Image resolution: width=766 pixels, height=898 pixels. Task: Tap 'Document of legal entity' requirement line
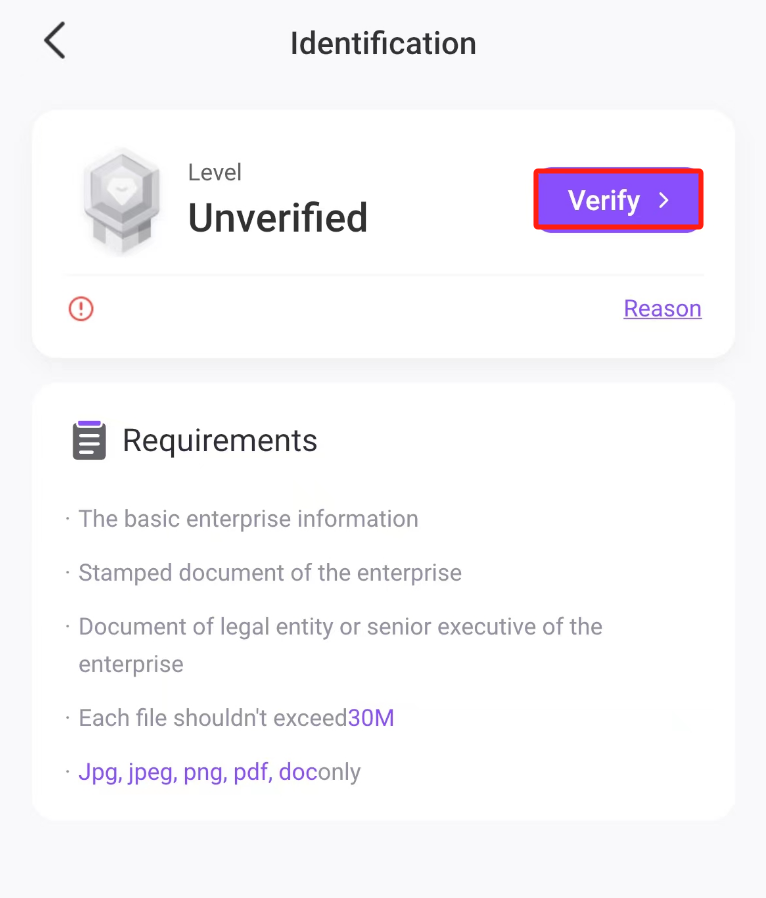pos(340,628)
